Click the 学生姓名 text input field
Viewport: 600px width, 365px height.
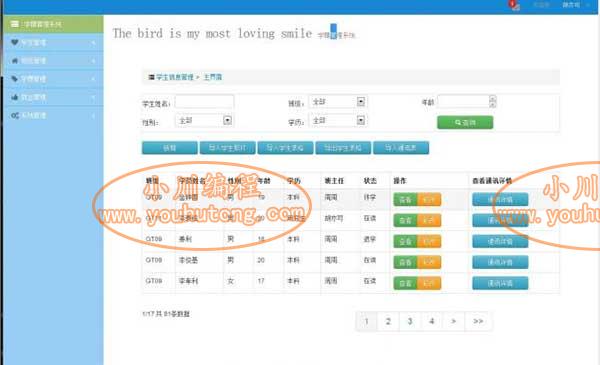(x=204, y=102)
